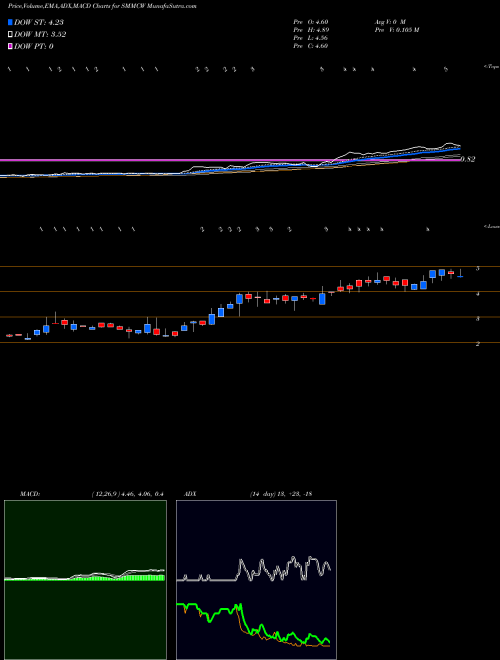Click the '<Tops' marker row label
500x660 pixels.
pos(491,67)
